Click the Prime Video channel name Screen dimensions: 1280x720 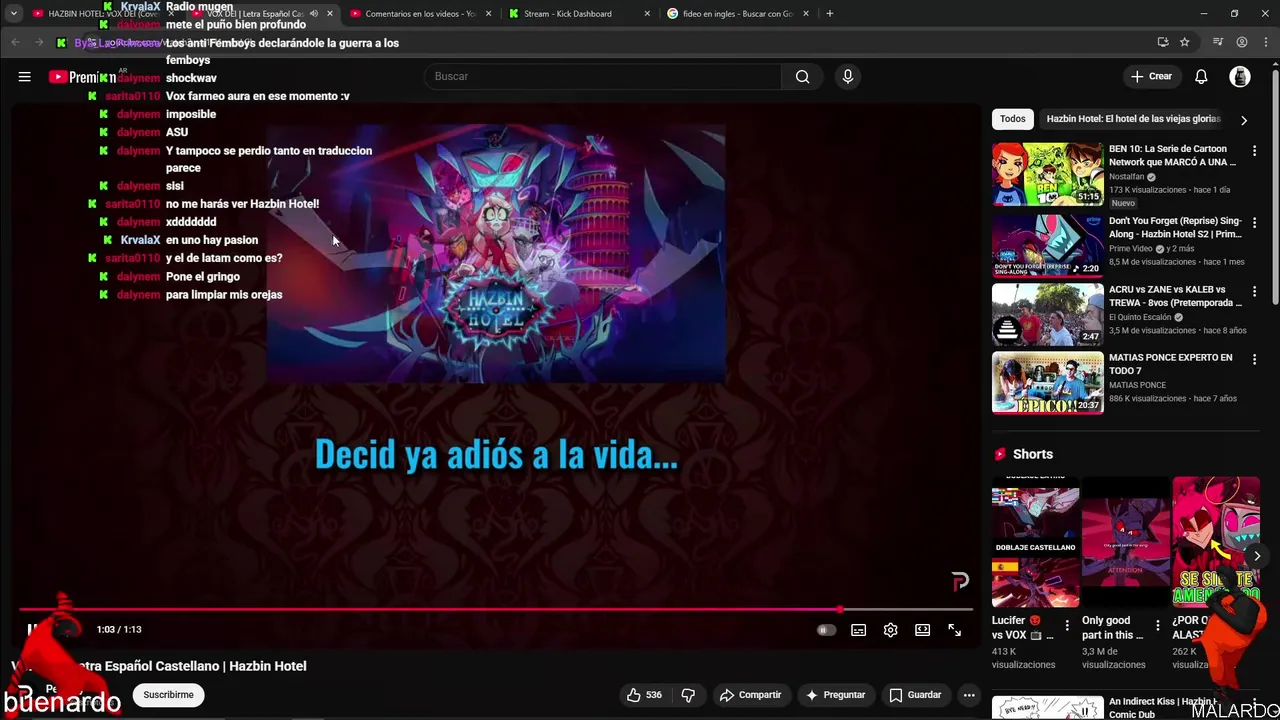point(1132,249)
